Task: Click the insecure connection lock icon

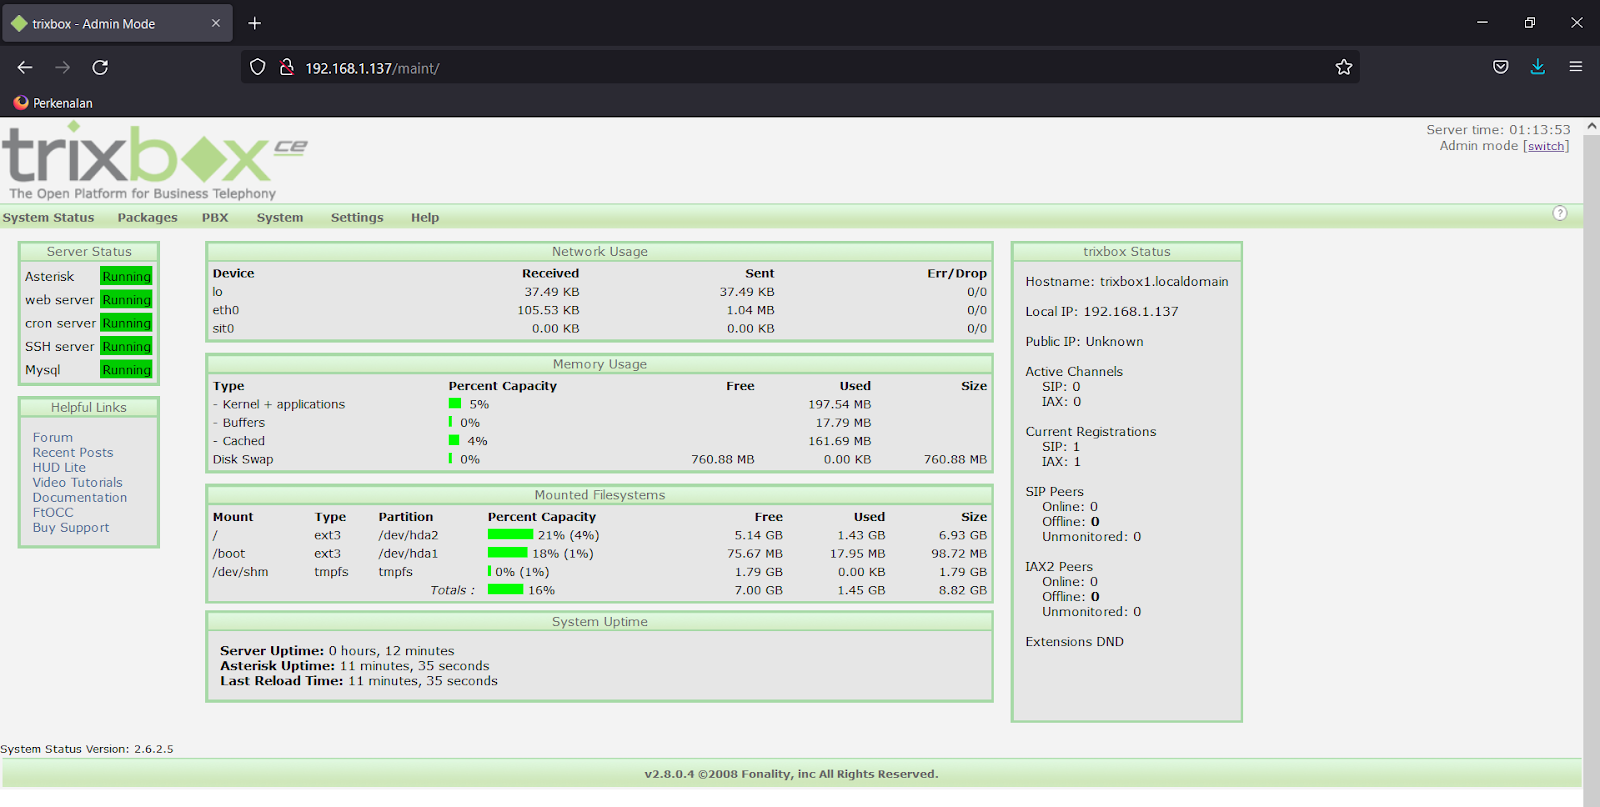Action: 286,67
